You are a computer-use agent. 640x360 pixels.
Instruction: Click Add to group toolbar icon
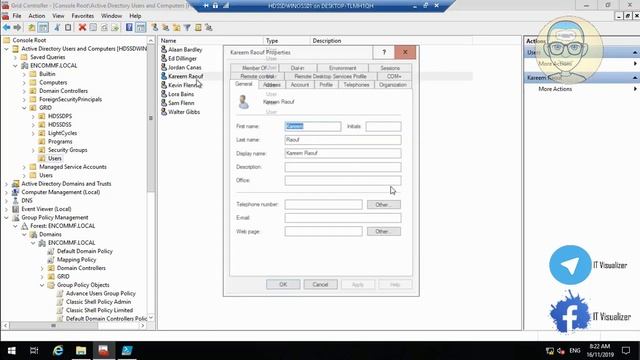pos(209,27)
